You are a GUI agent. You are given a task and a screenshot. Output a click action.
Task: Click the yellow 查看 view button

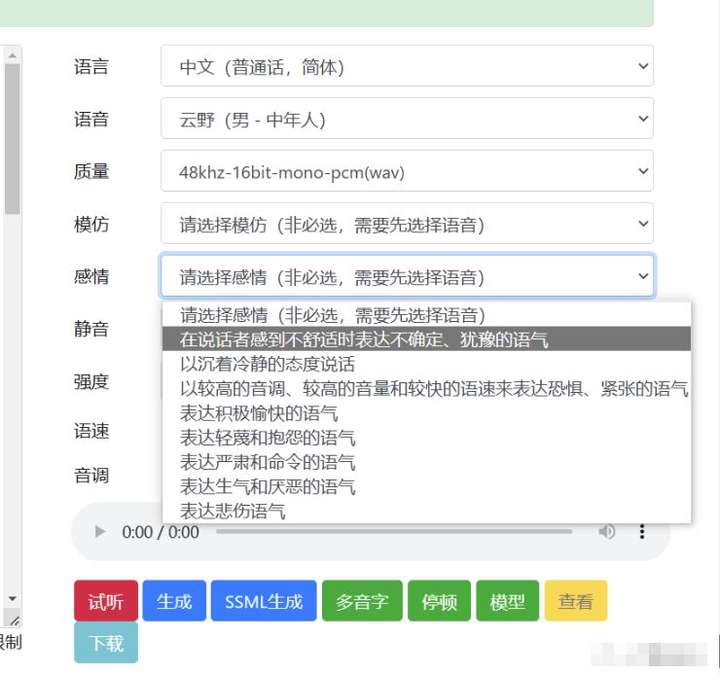[x=576, y=601]
